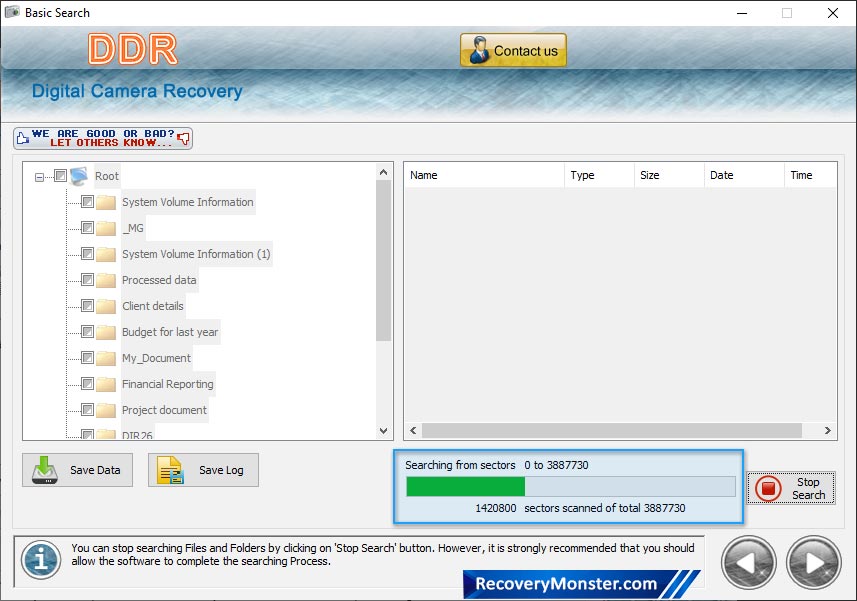This screenshot has width=857, height=601.
Task: Click the _MG folder icon
Action: point(106,228)
